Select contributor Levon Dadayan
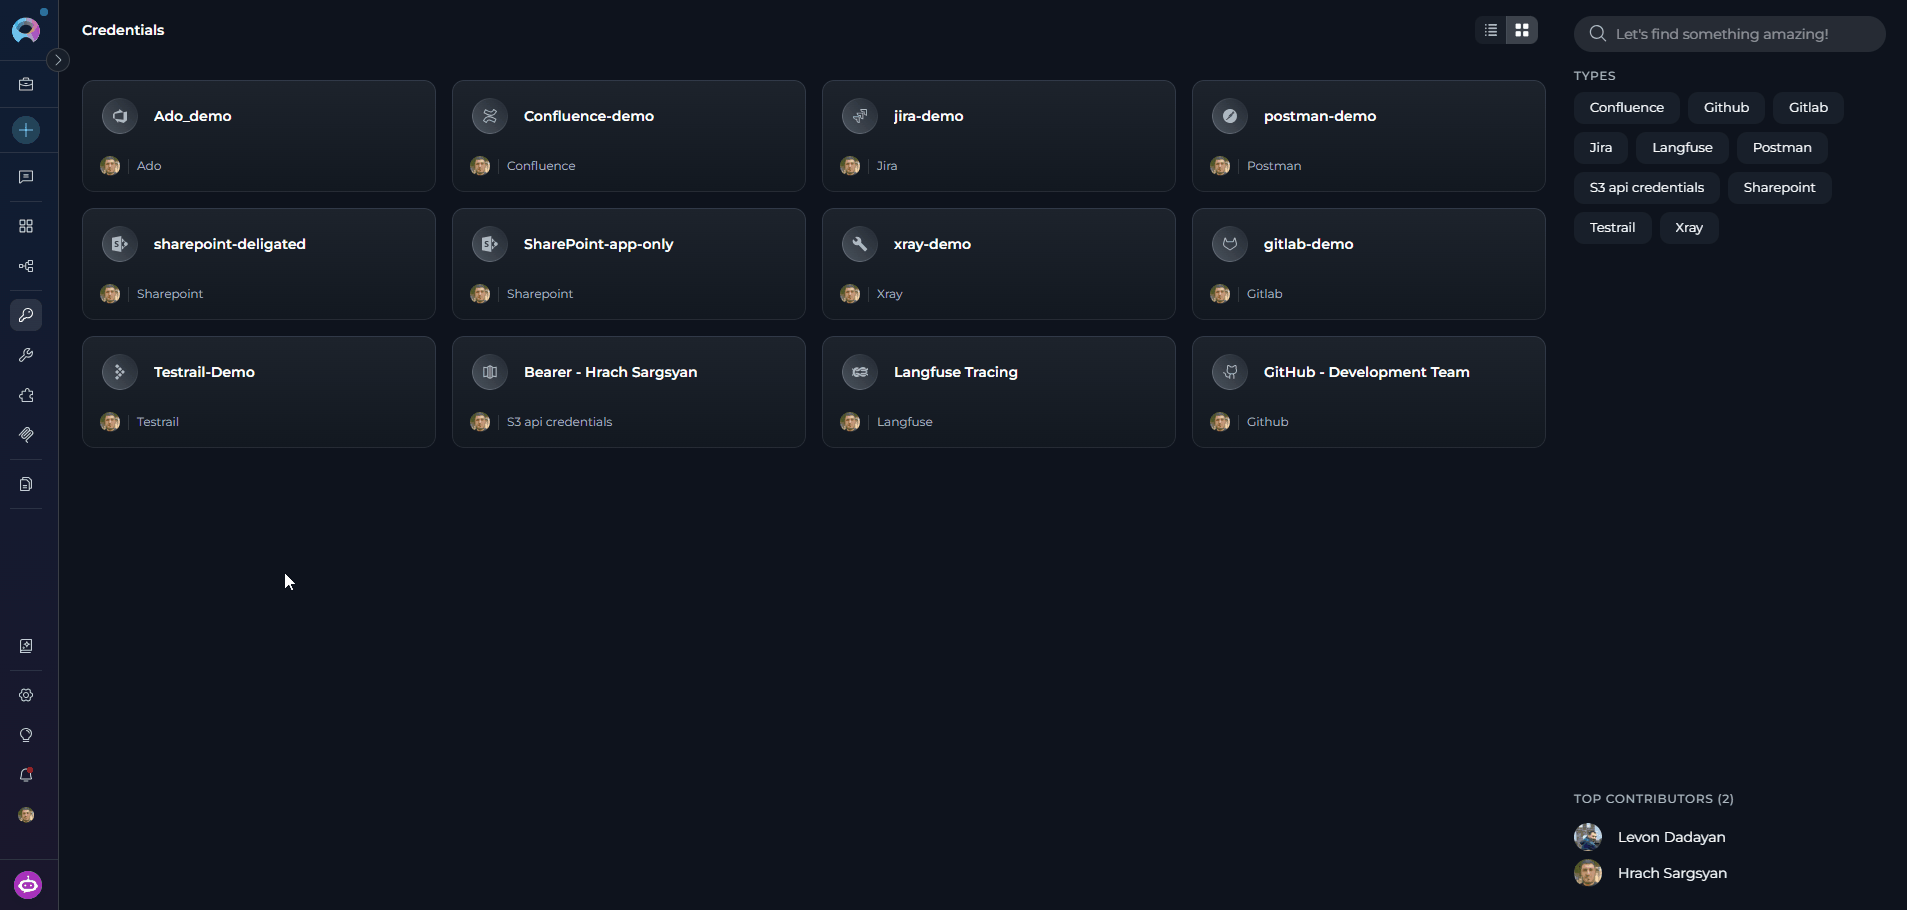1907x910 pixels. [1650, 837]
